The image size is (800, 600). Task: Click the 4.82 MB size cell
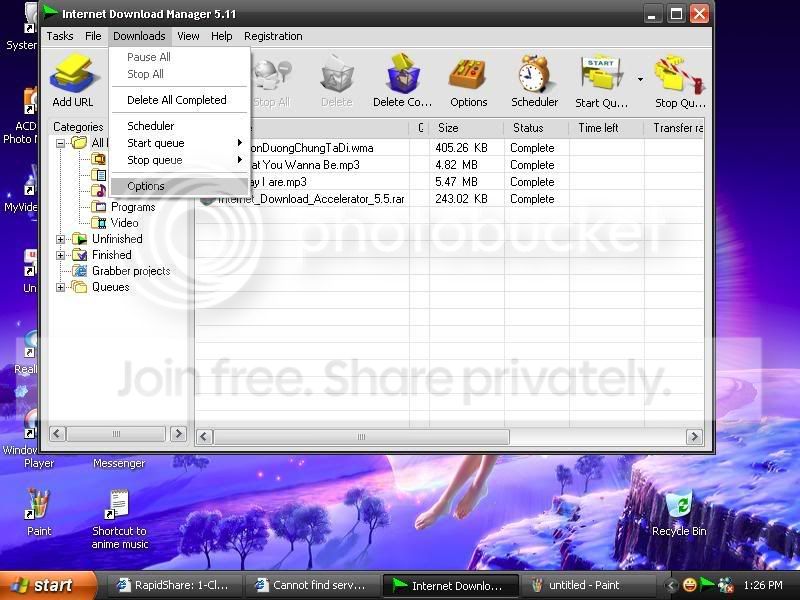click(456, 165)
